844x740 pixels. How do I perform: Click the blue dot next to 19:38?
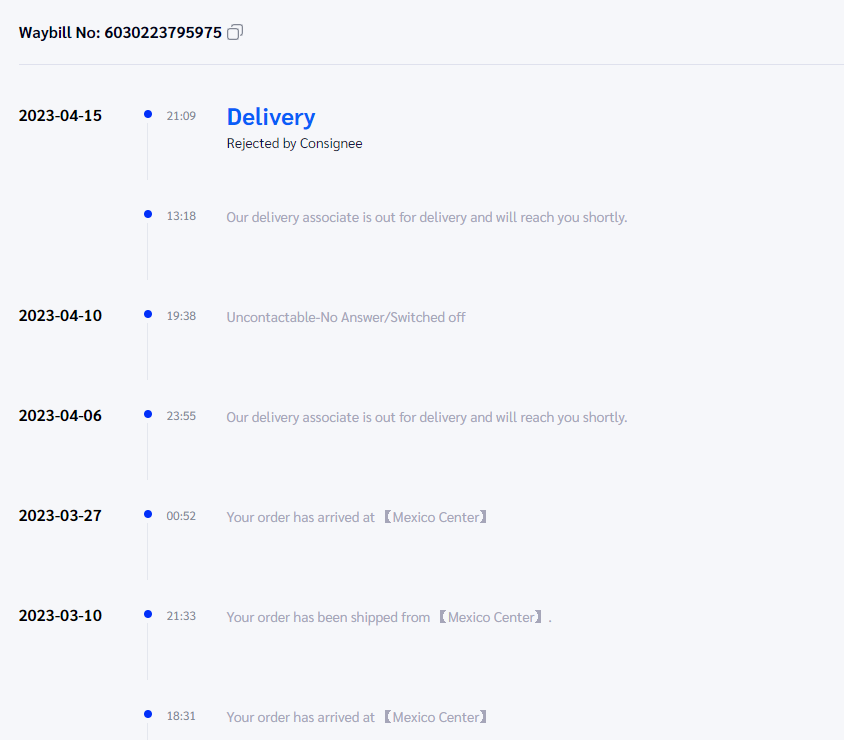(148, 314)
